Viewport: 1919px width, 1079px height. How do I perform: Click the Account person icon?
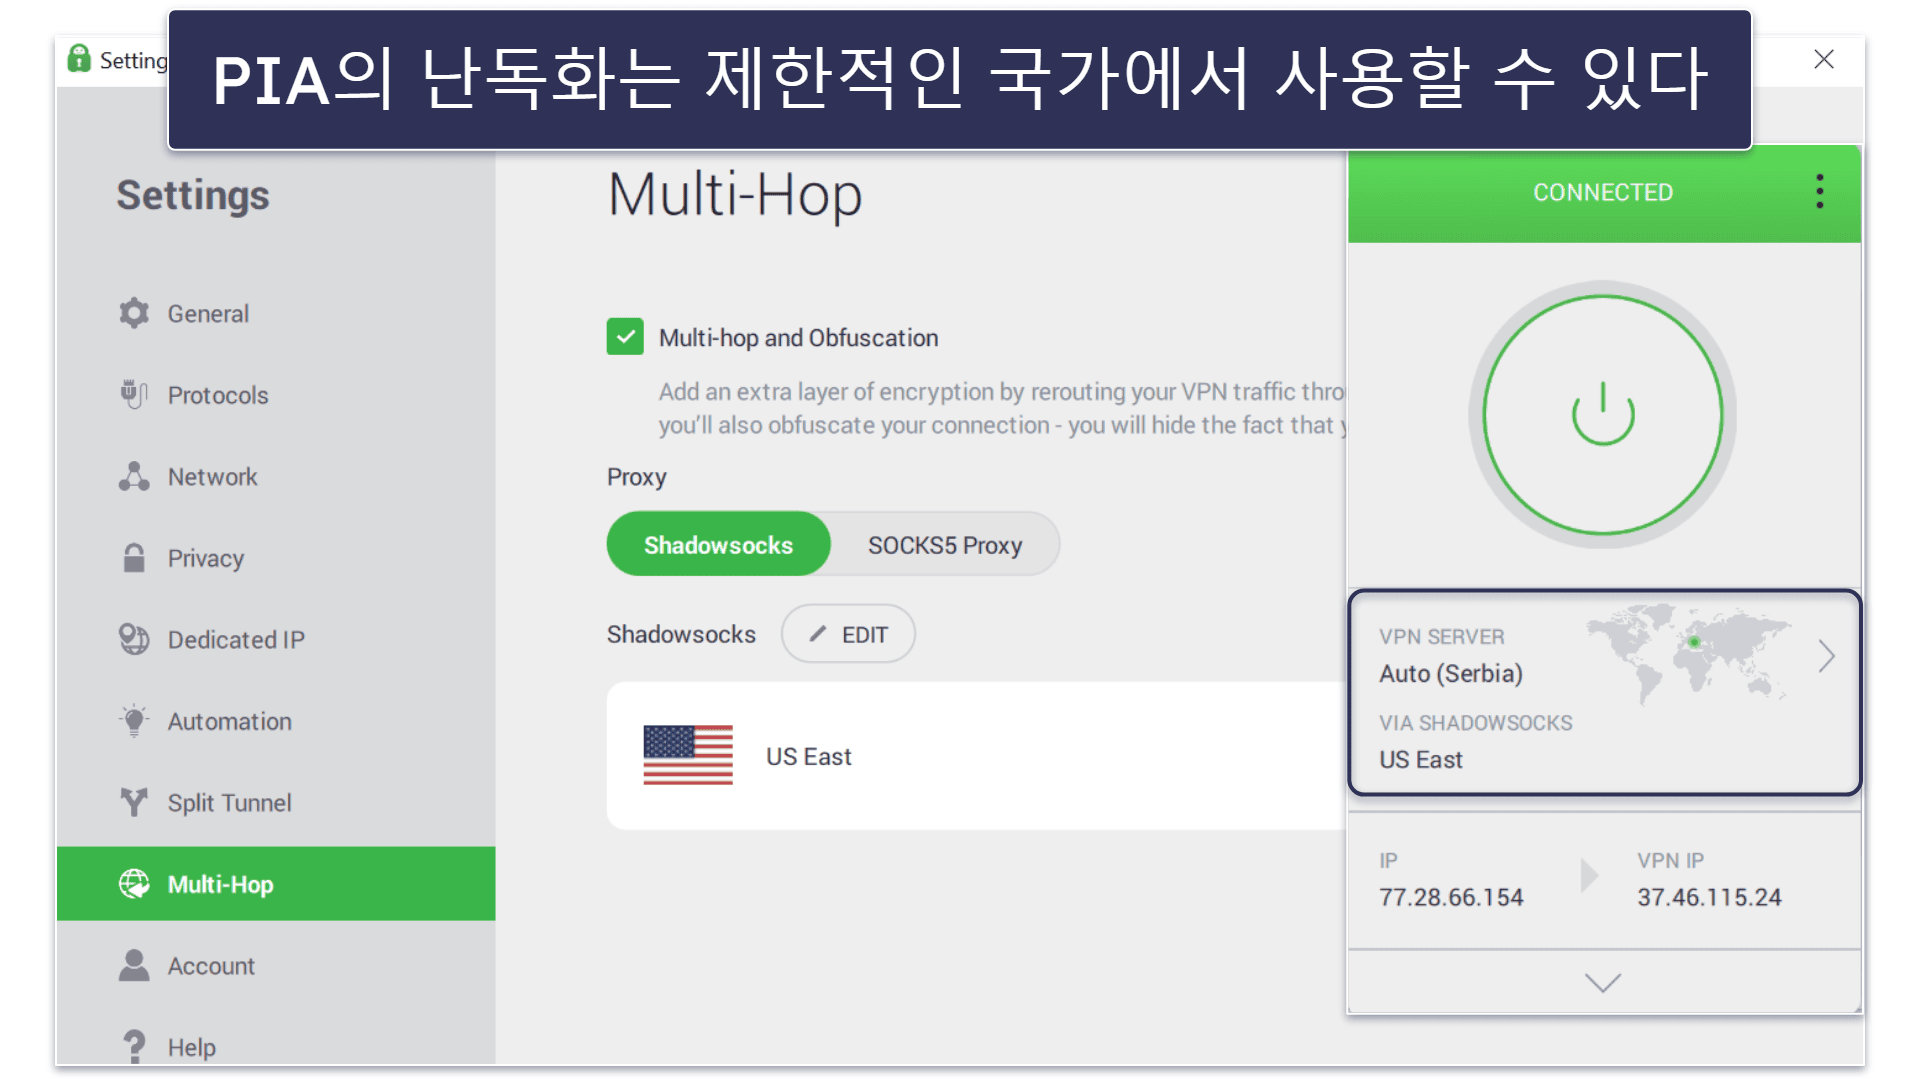click(x=134, y=965)
